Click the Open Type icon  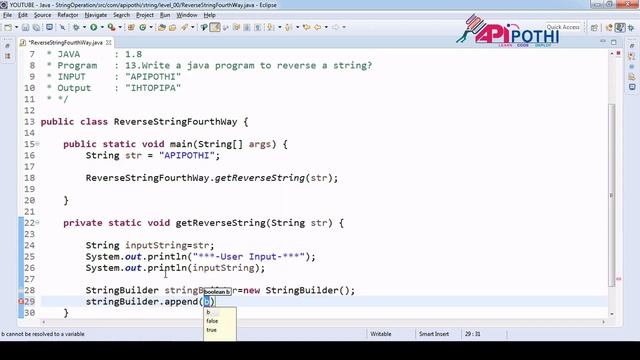pyautogui.click(x=162, y=27)
